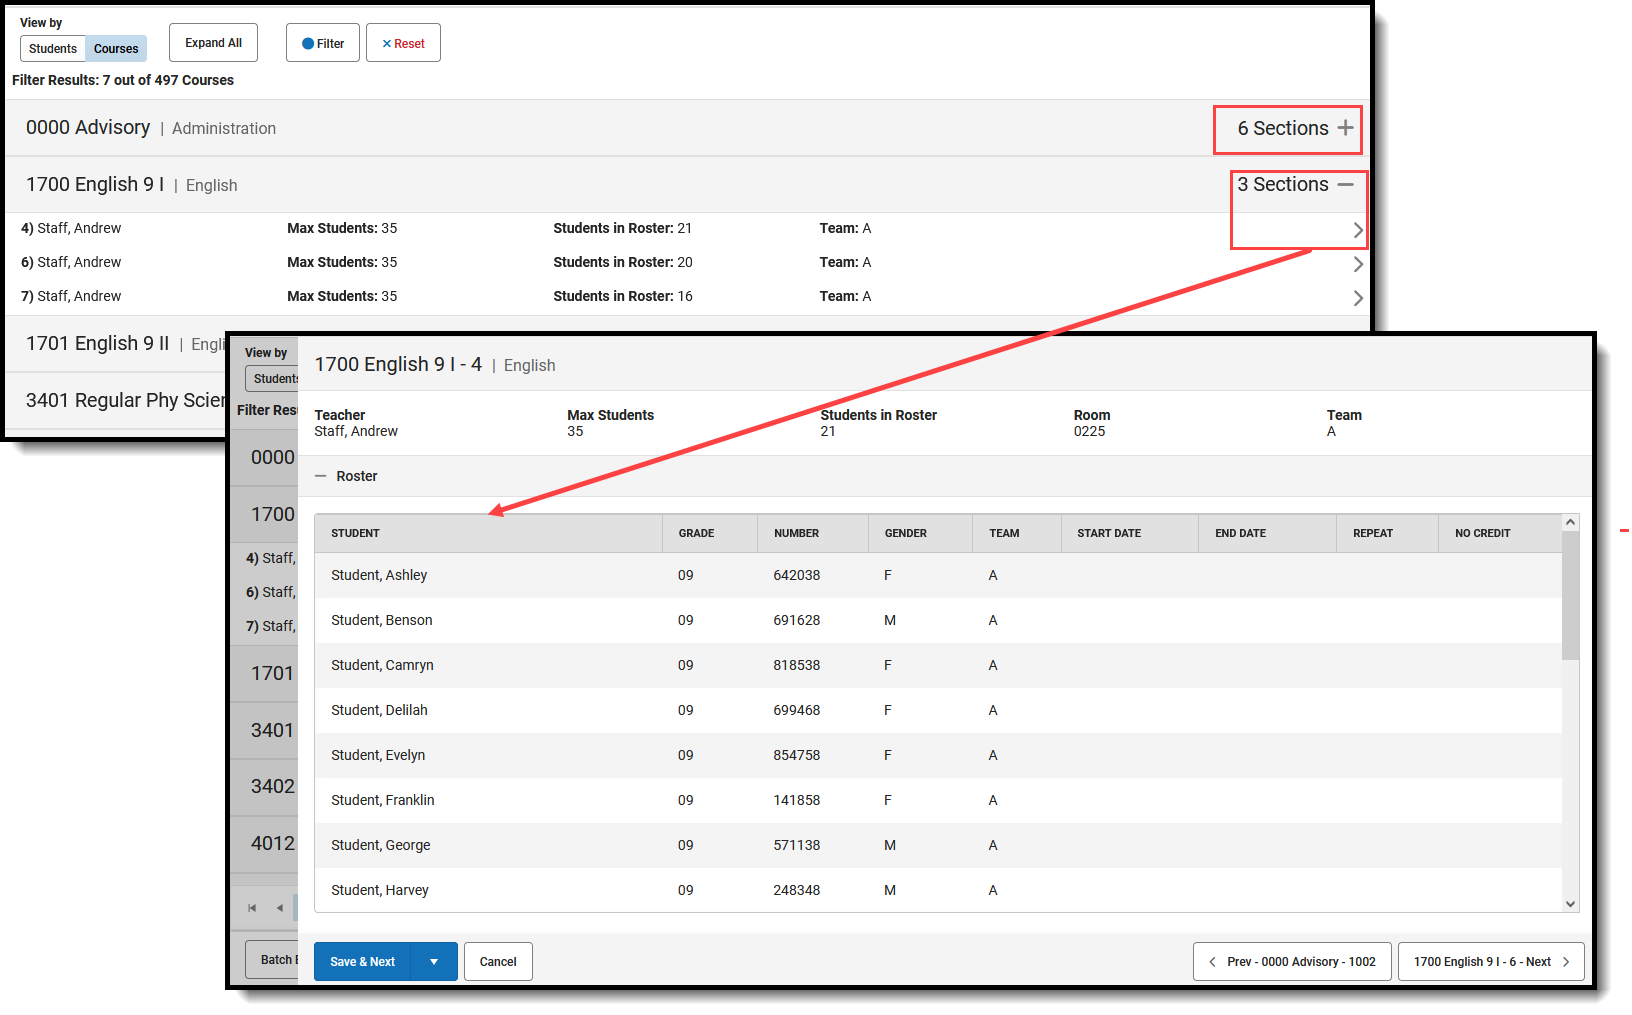Select section 6) Staff, Andrew row
The image size is (1632, 1015).
688,262
